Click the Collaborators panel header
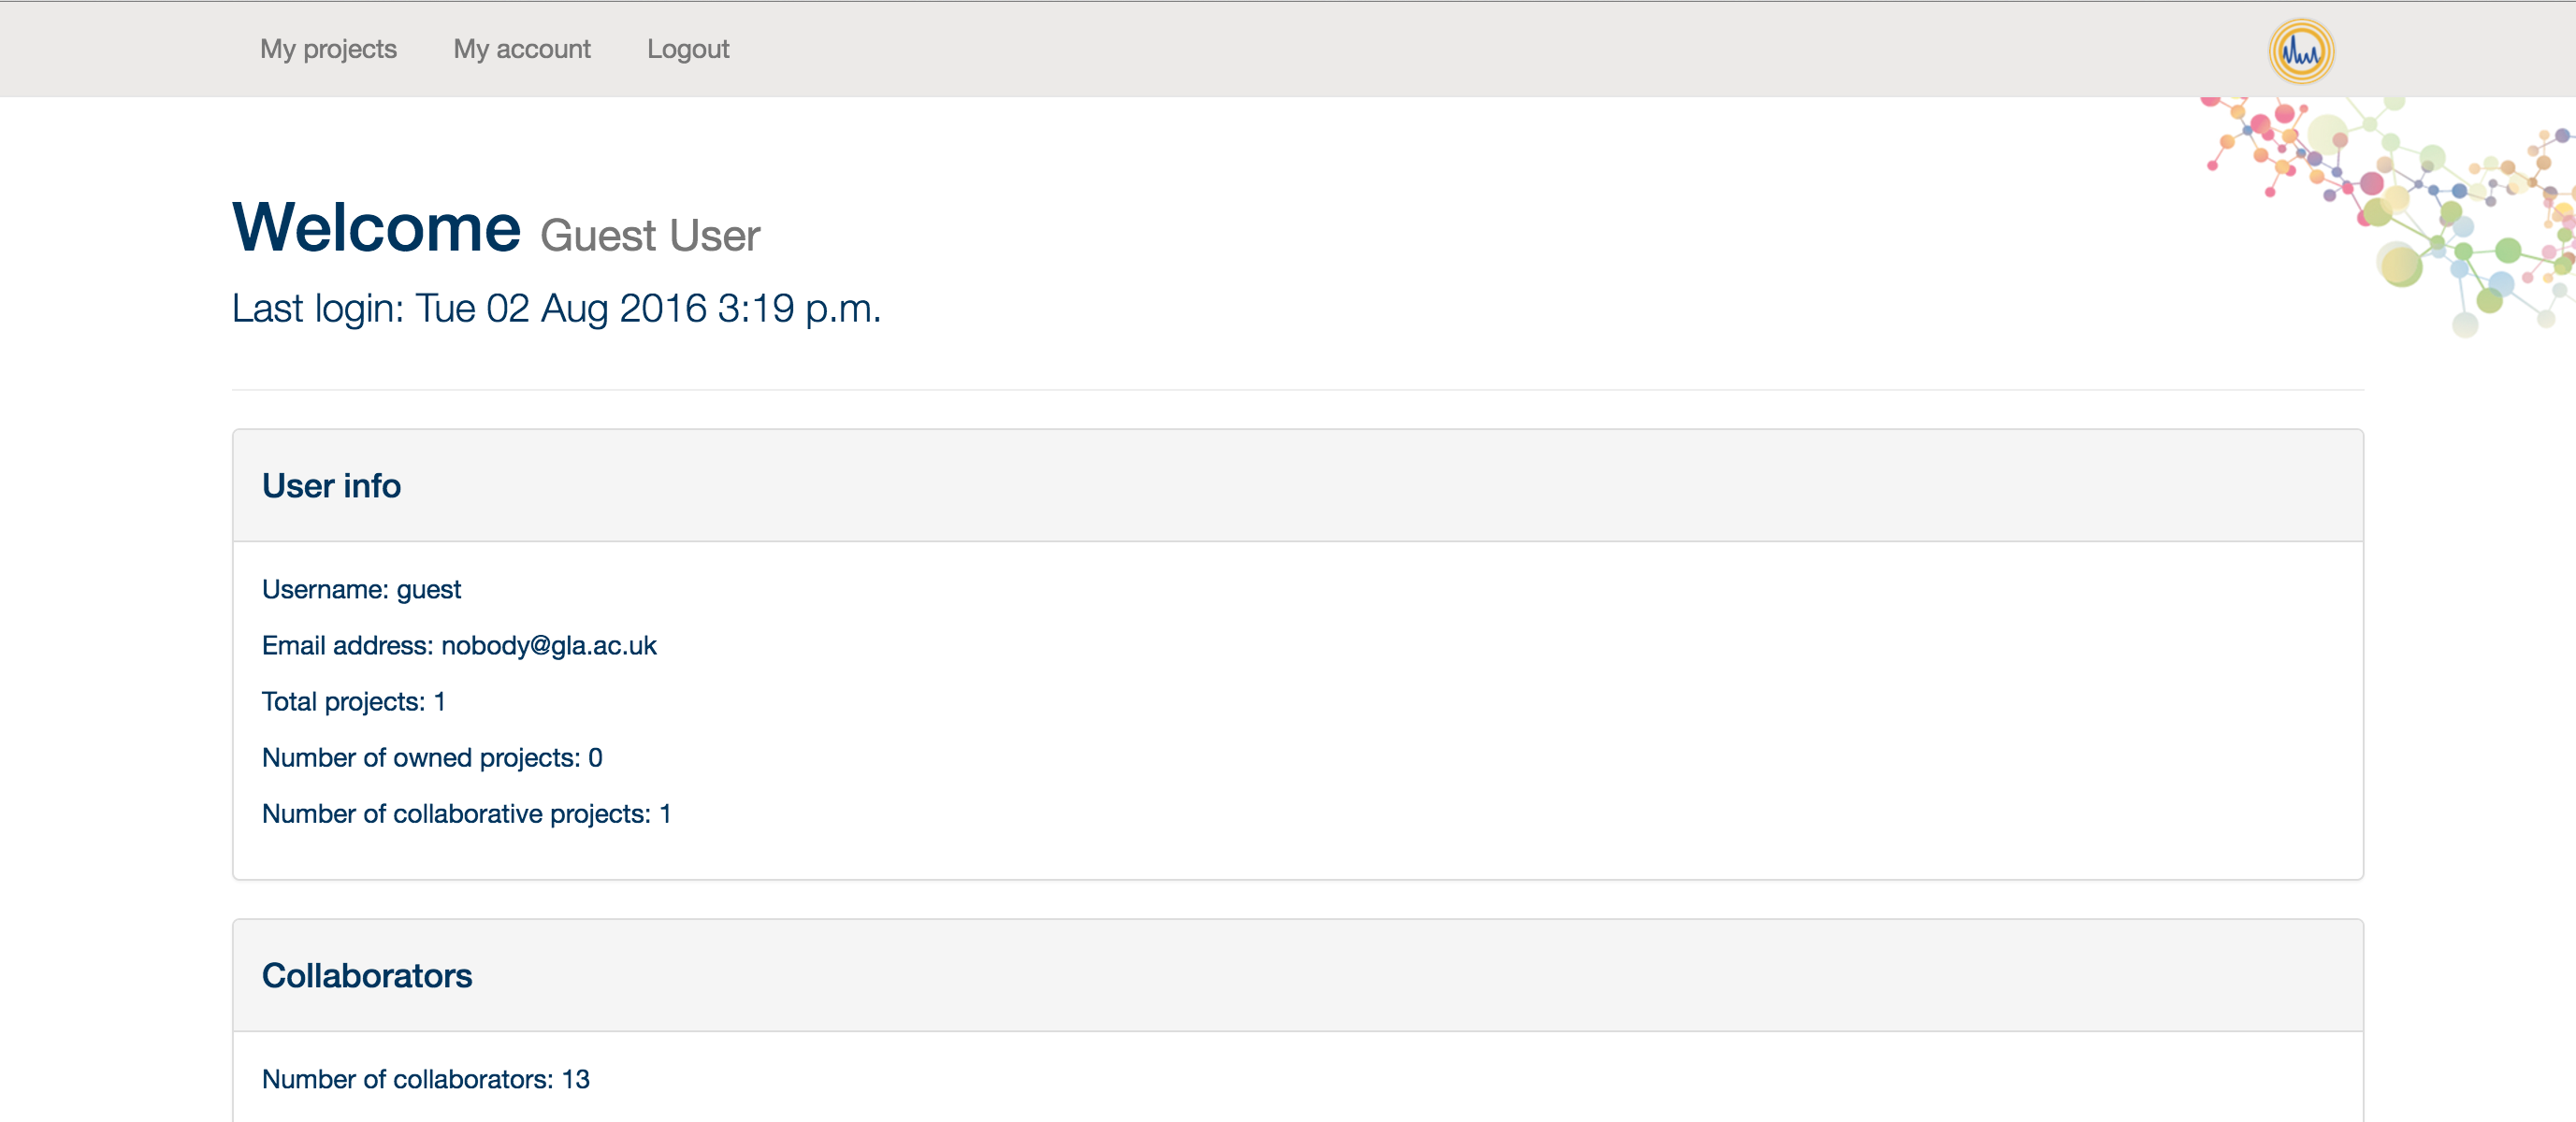Viewport: 2576px width, 1122px height. coord(1298,976)
